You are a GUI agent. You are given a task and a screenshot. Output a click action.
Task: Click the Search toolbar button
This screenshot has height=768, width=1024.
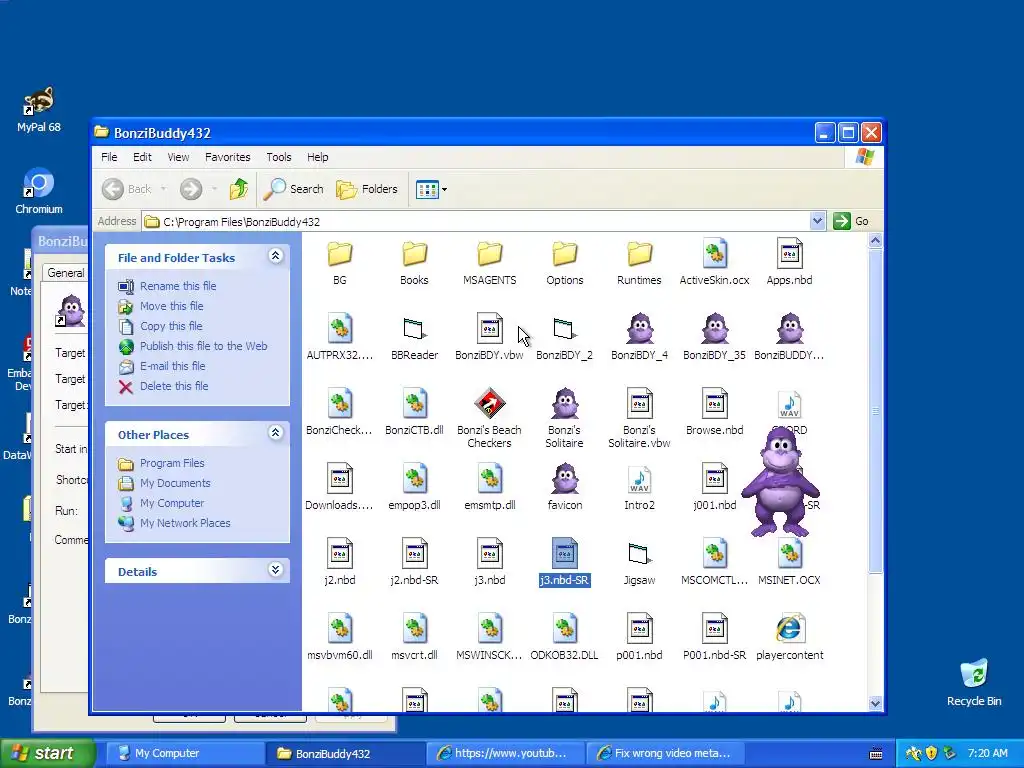coord(294,189)
